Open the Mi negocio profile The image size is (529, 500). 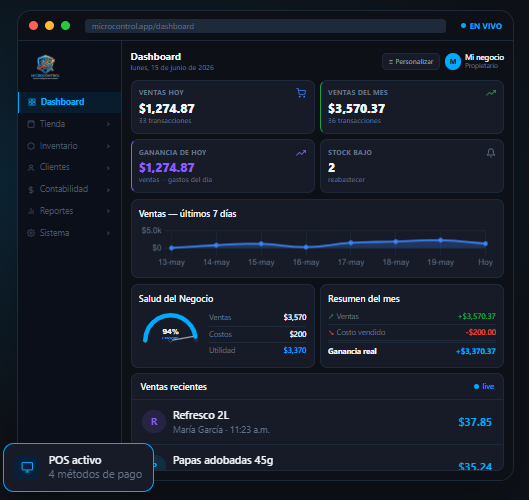pos(474,61)
